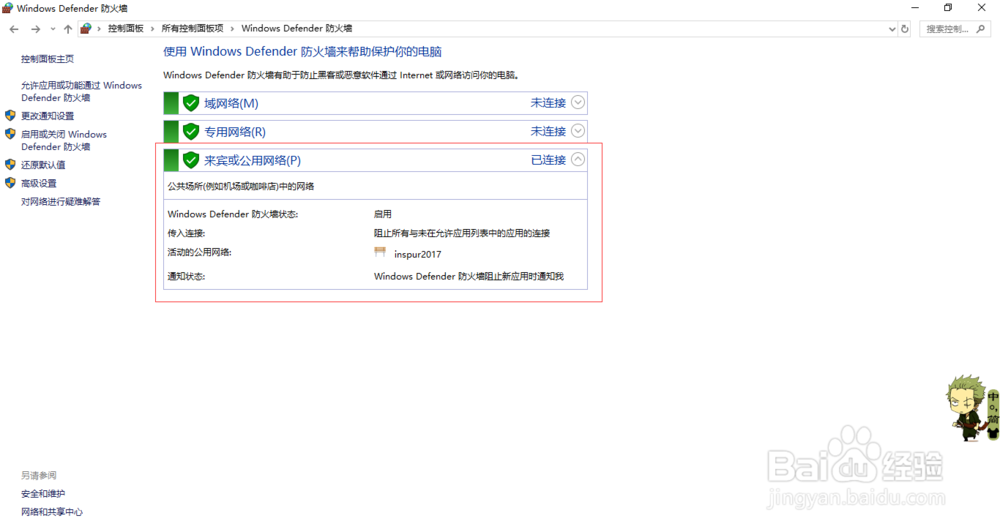Click the Control Panel address bar icon
The height and width of the screenshot is (532, 1000).
pos(86,29)
